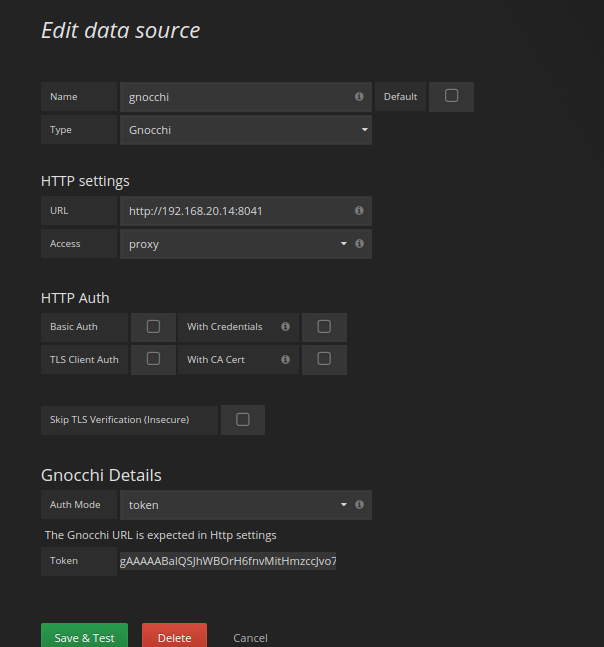Click the info icon beside Access dropdown
Image resolution: width=604 pixels, height=647 pixels.
click(x=359, y=243)
